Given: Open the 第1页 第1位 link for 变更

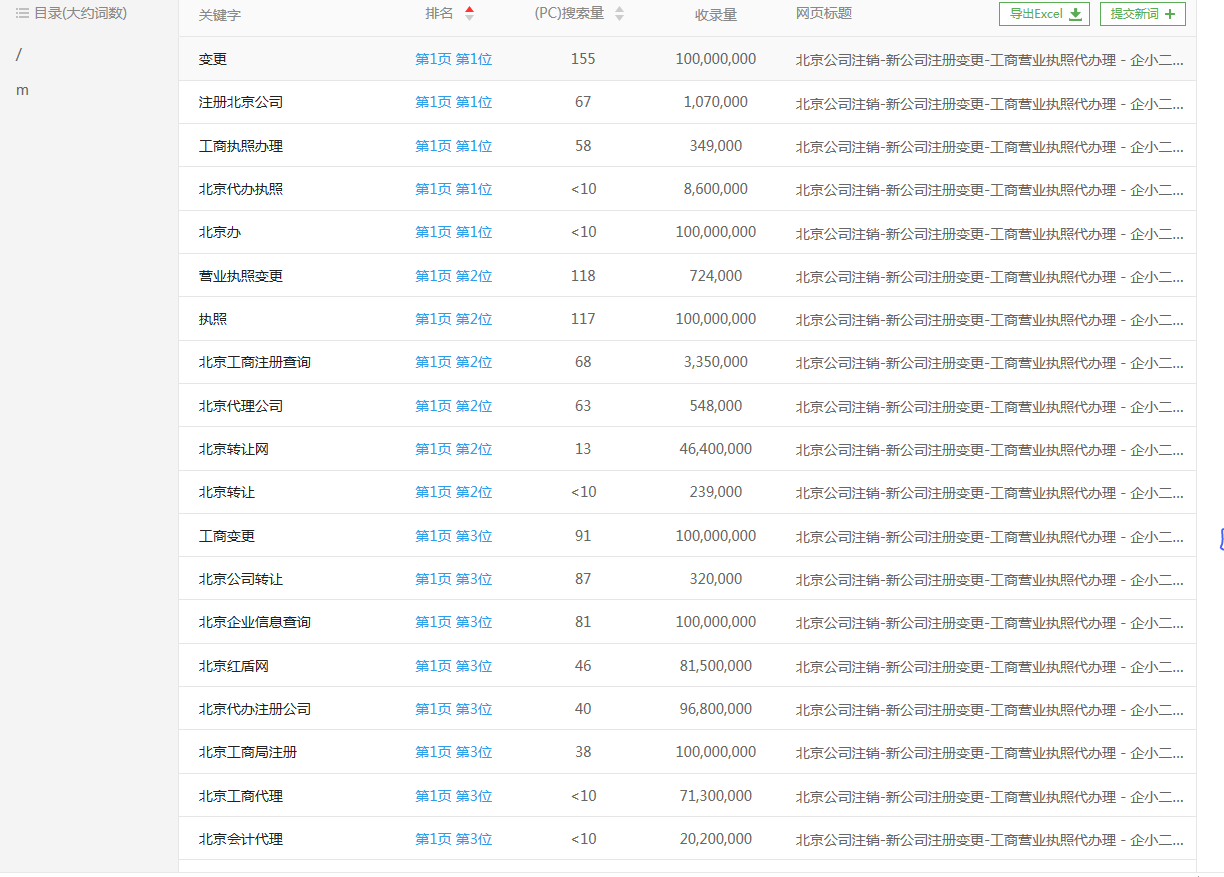Looking at the screenshot, I should (x=453, y=58).
